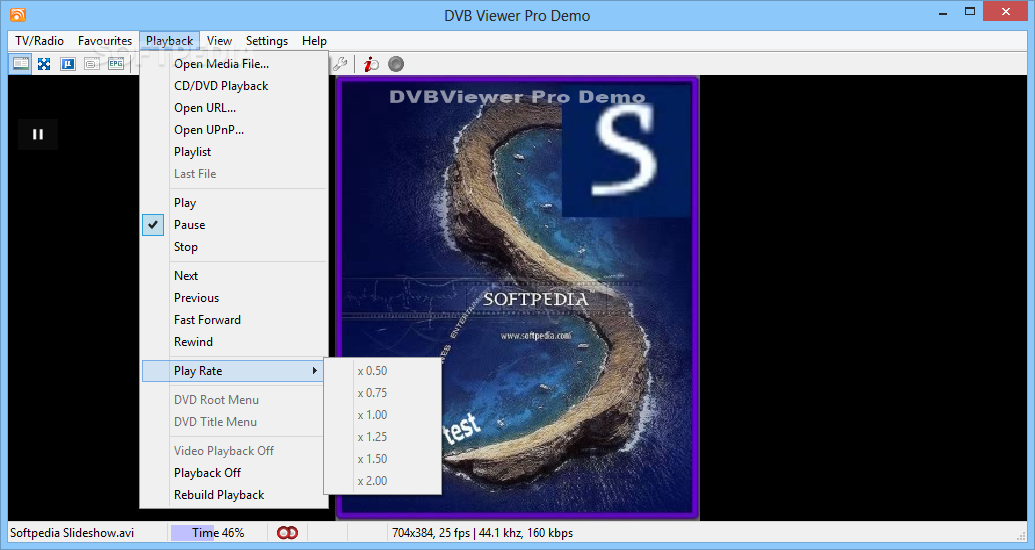The image size is (1035, 550).
Task: Choose Open URL... menu entry
Action: pos(234,108)
